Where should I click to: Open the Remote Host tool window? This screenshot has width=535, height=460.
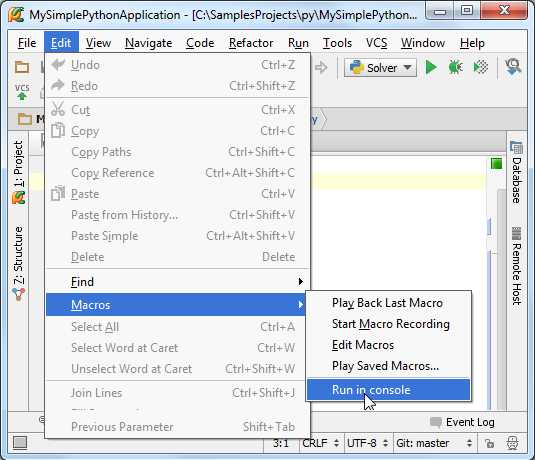(517, 266)
